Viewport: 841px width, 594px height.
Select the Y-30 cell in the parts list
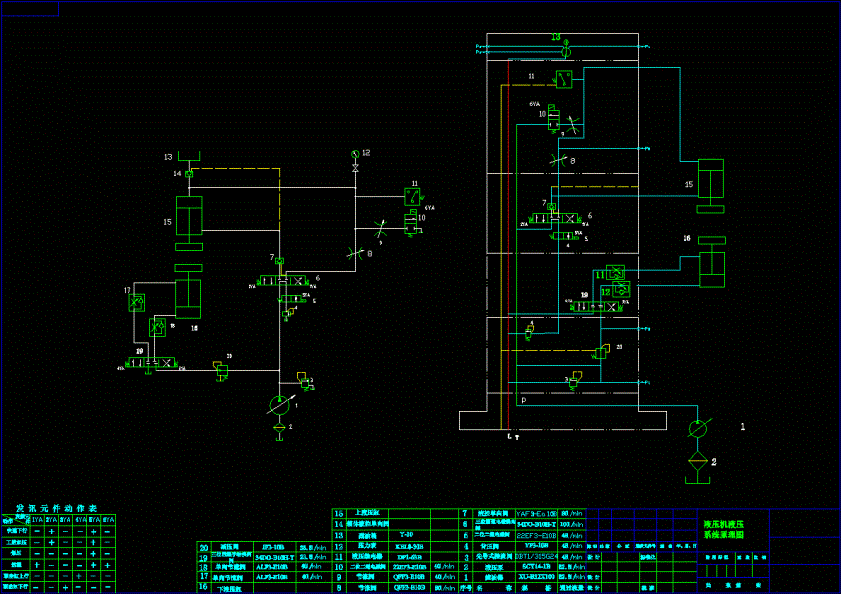pos(407,535)
